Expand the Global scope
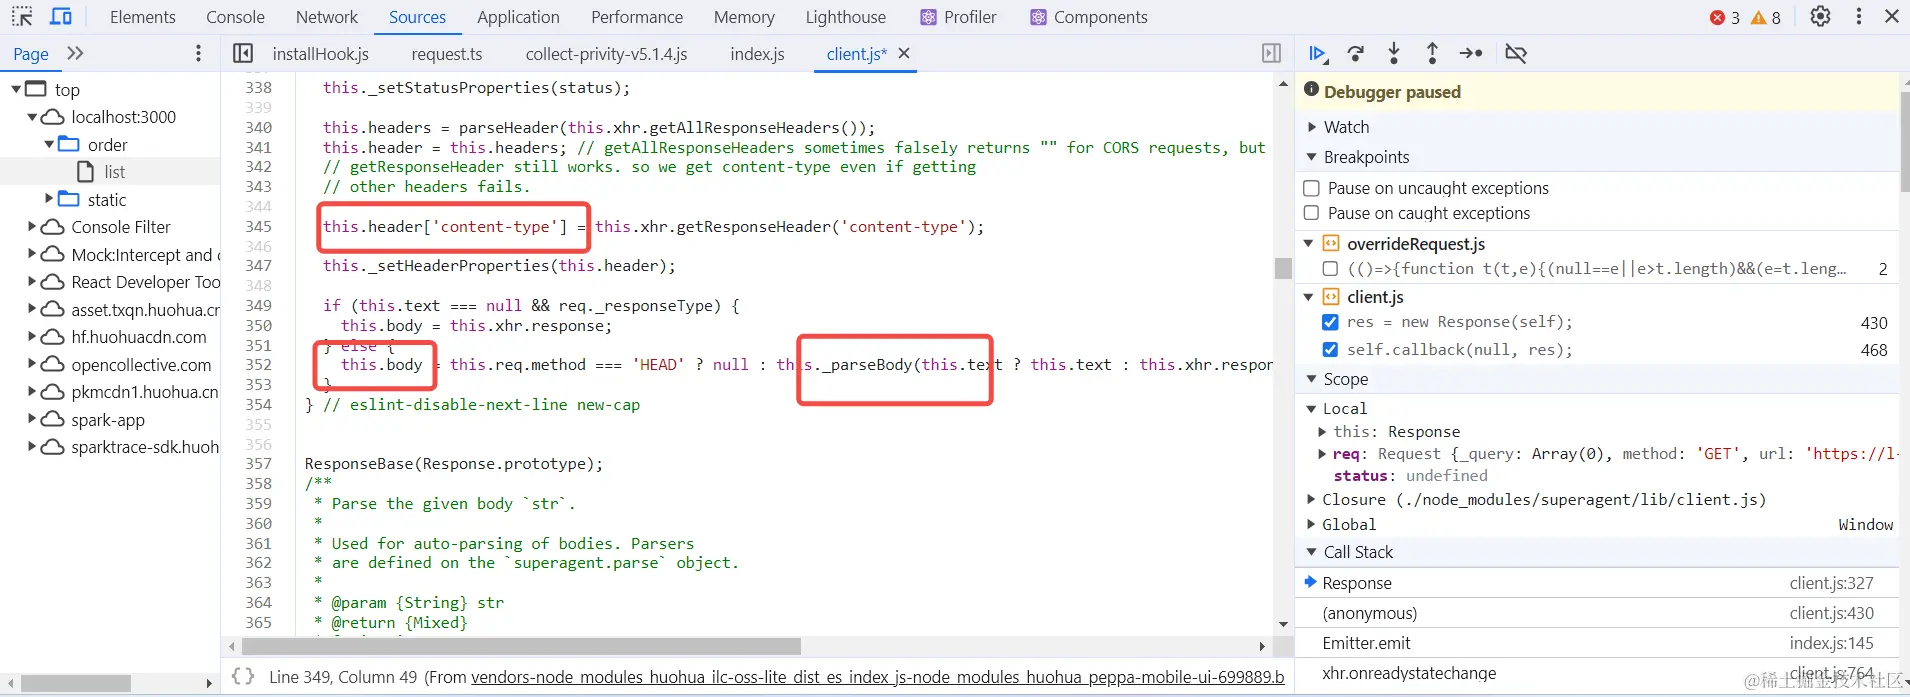The image size is (1910, 697). click(x=1311, y=524)
